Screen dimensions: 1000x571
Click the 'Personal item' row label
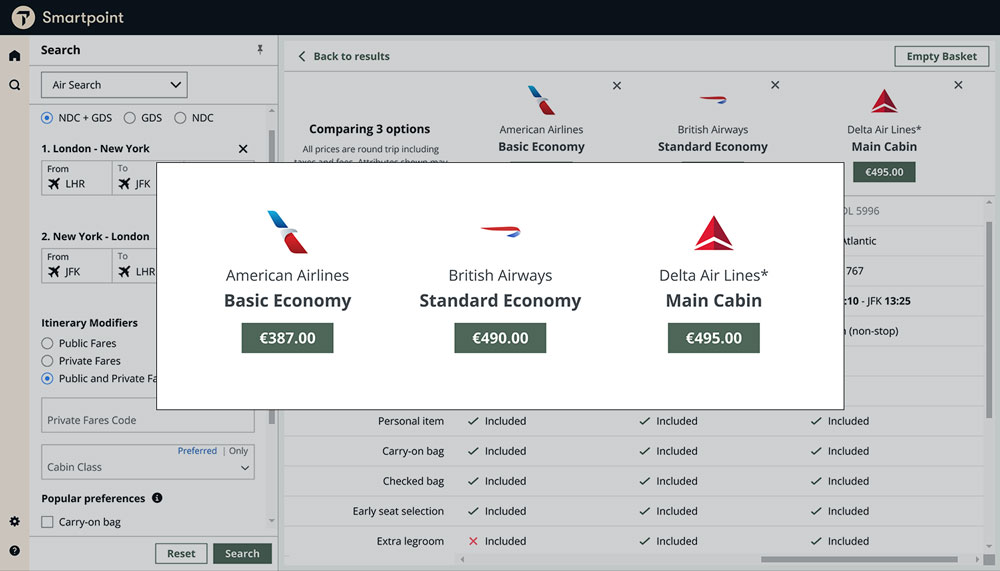click(411, 421)
